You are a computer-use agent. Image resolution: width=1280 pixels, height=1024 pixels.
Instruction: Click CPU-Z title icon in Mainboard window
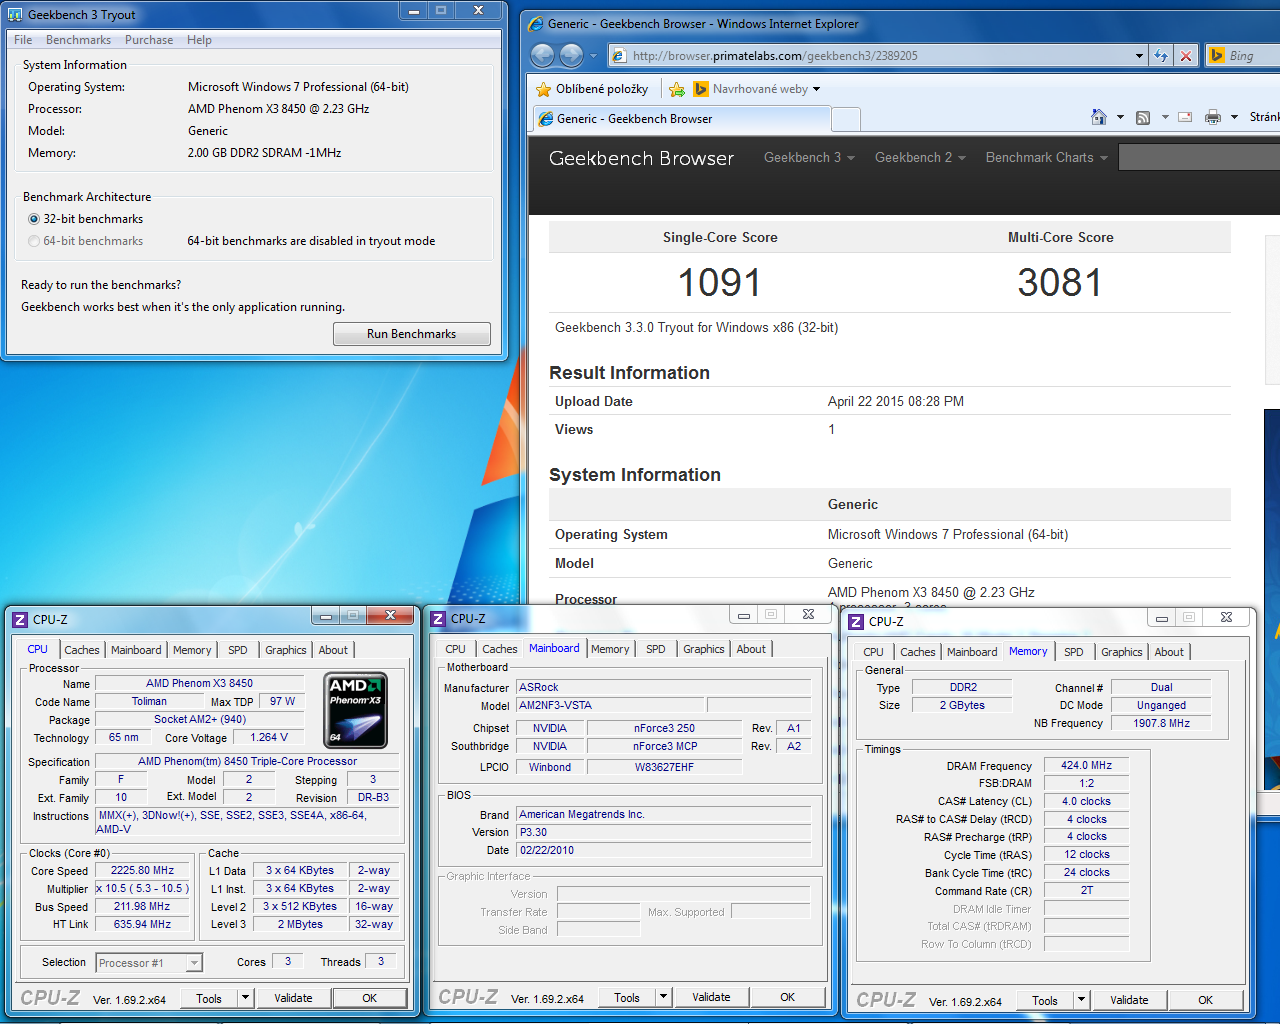pos(438,618)
